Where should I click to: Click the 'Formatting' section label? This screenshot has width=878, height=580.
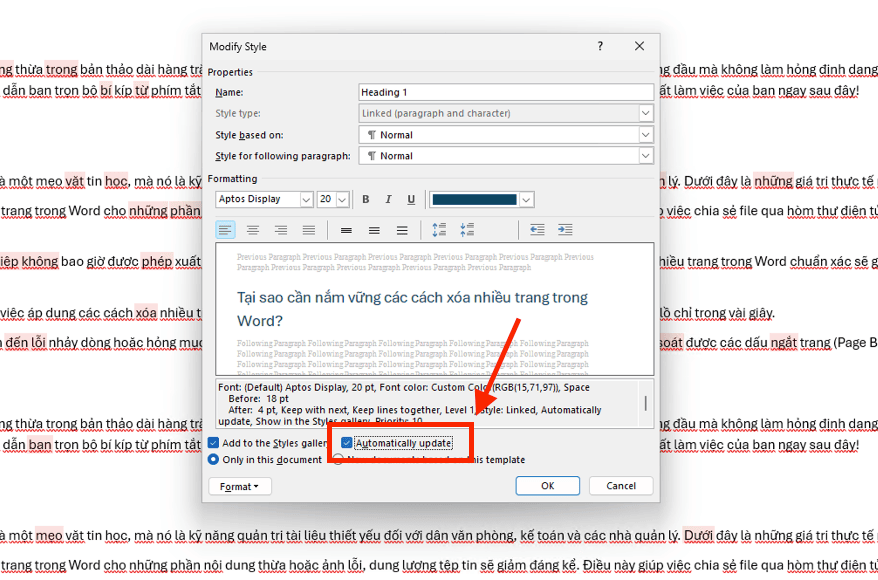pos(232,179)
